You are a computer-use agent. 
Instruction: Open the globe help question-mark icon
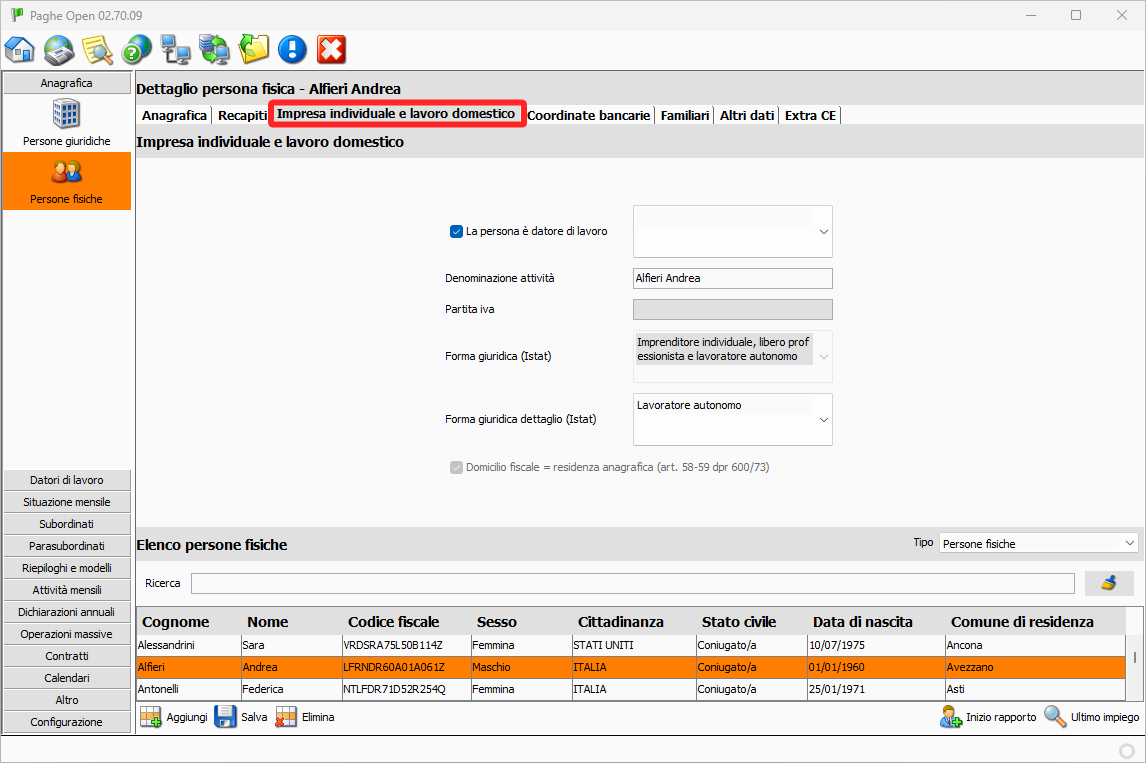point(136,49)
